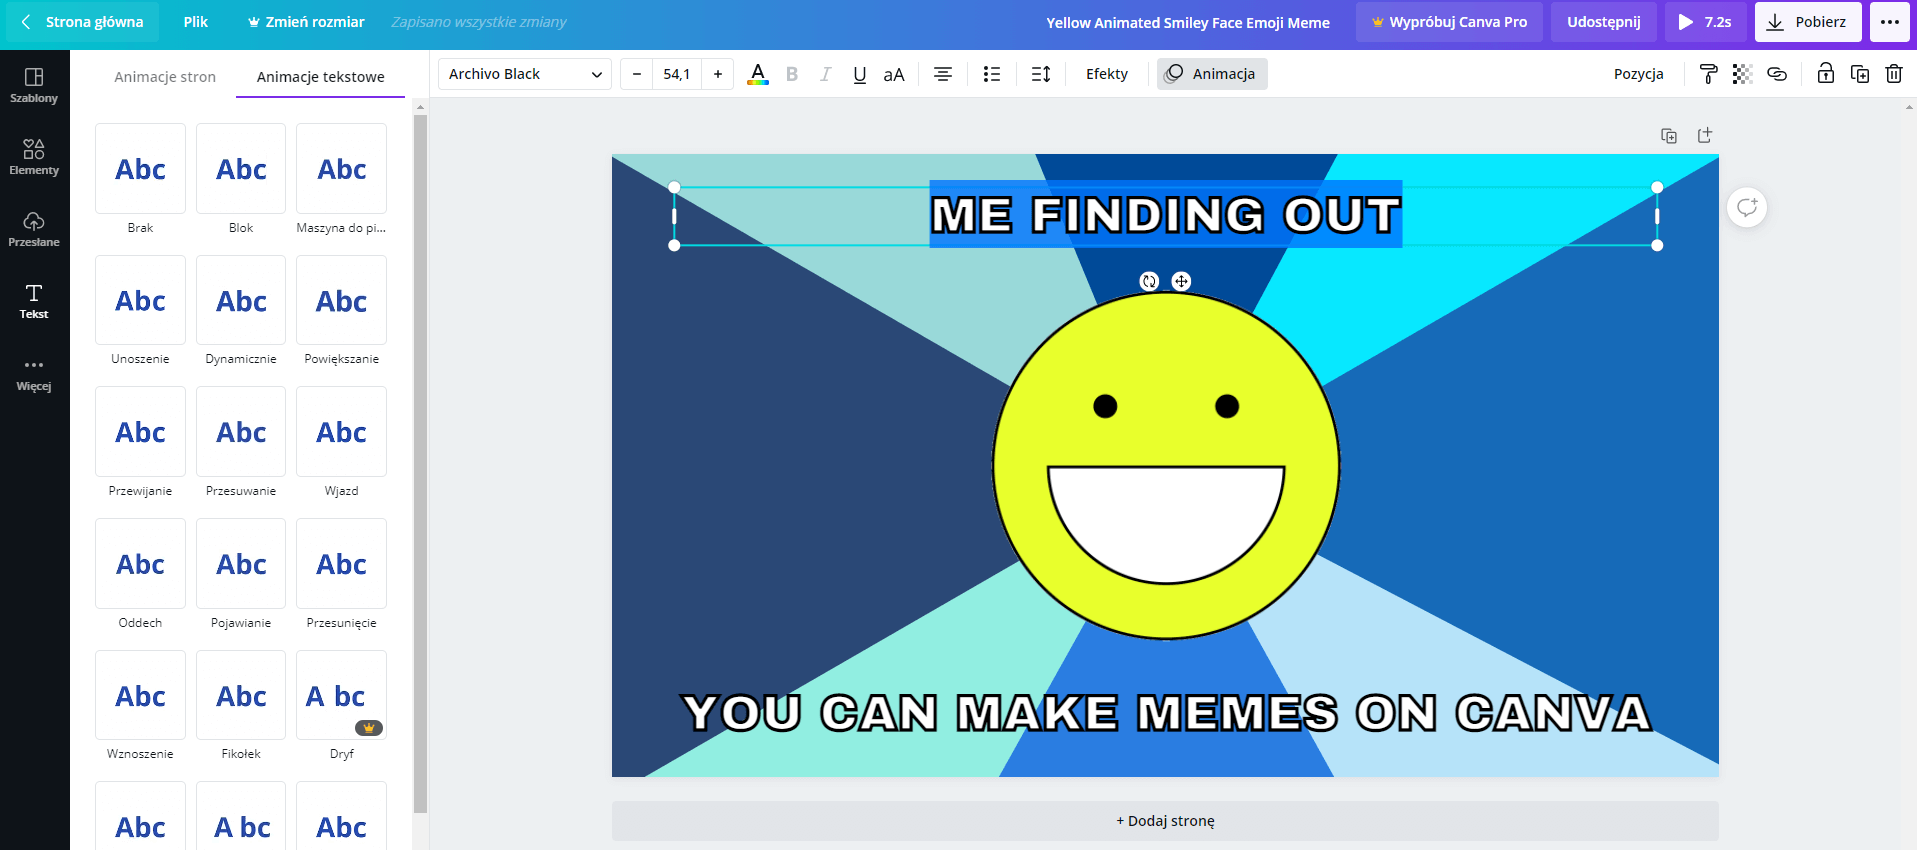The height and width of the screenshot is (850, 1917).
Task: Go back to Strona główna
Action: pos(82,22)
